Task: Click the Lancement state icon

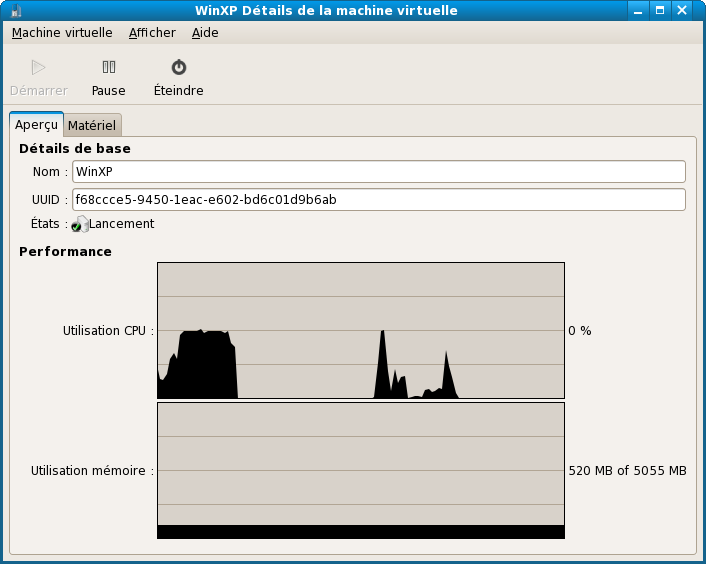Action: coord(79,224)
